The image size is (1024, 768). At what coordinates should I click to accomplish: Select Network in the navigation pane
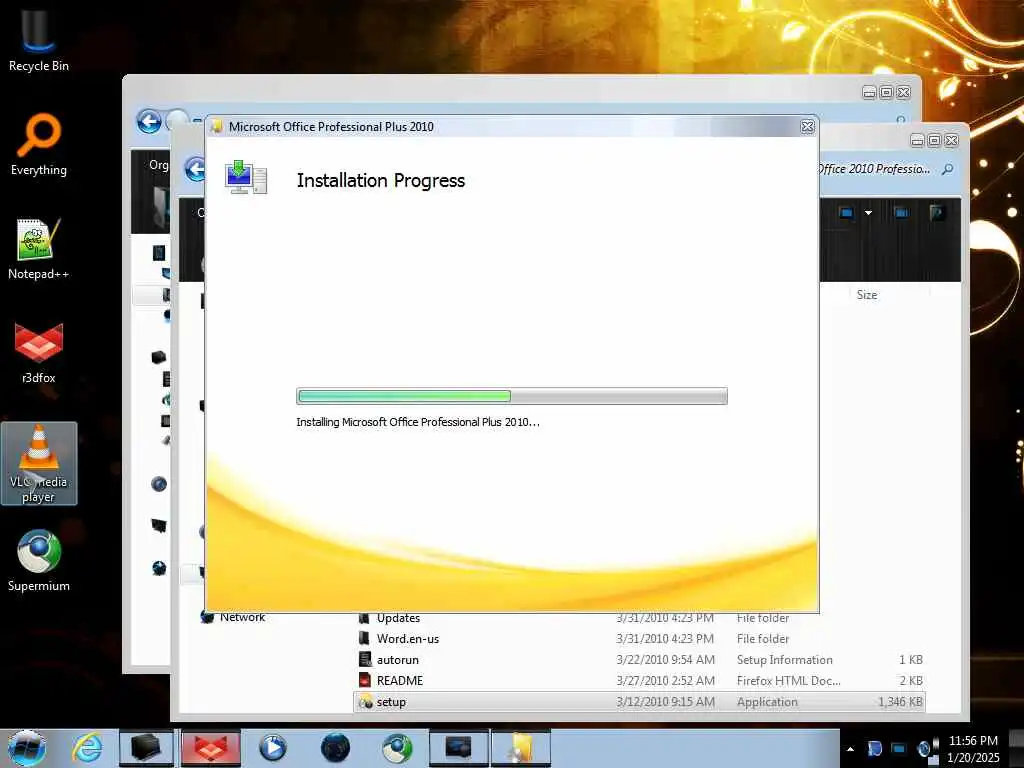242,617
